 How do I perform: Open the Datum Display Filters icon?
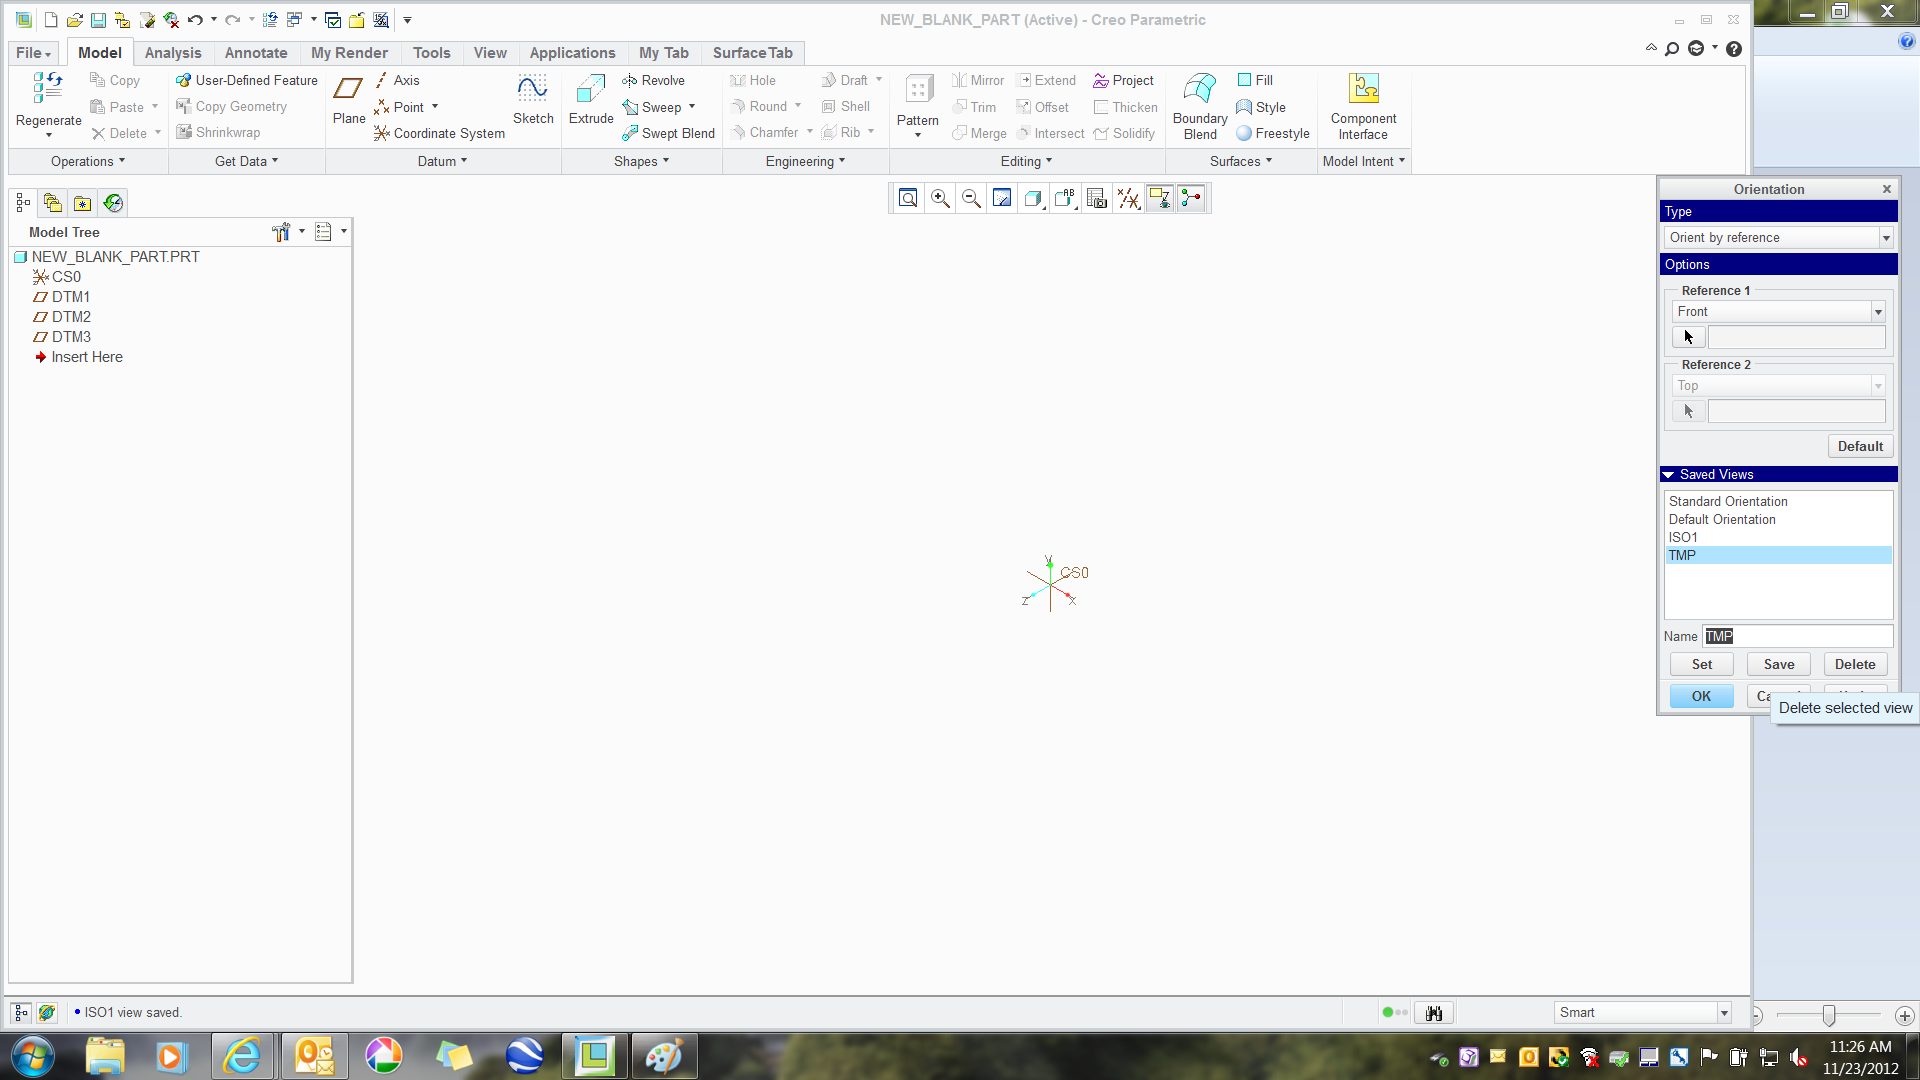tap(1129, 198)
